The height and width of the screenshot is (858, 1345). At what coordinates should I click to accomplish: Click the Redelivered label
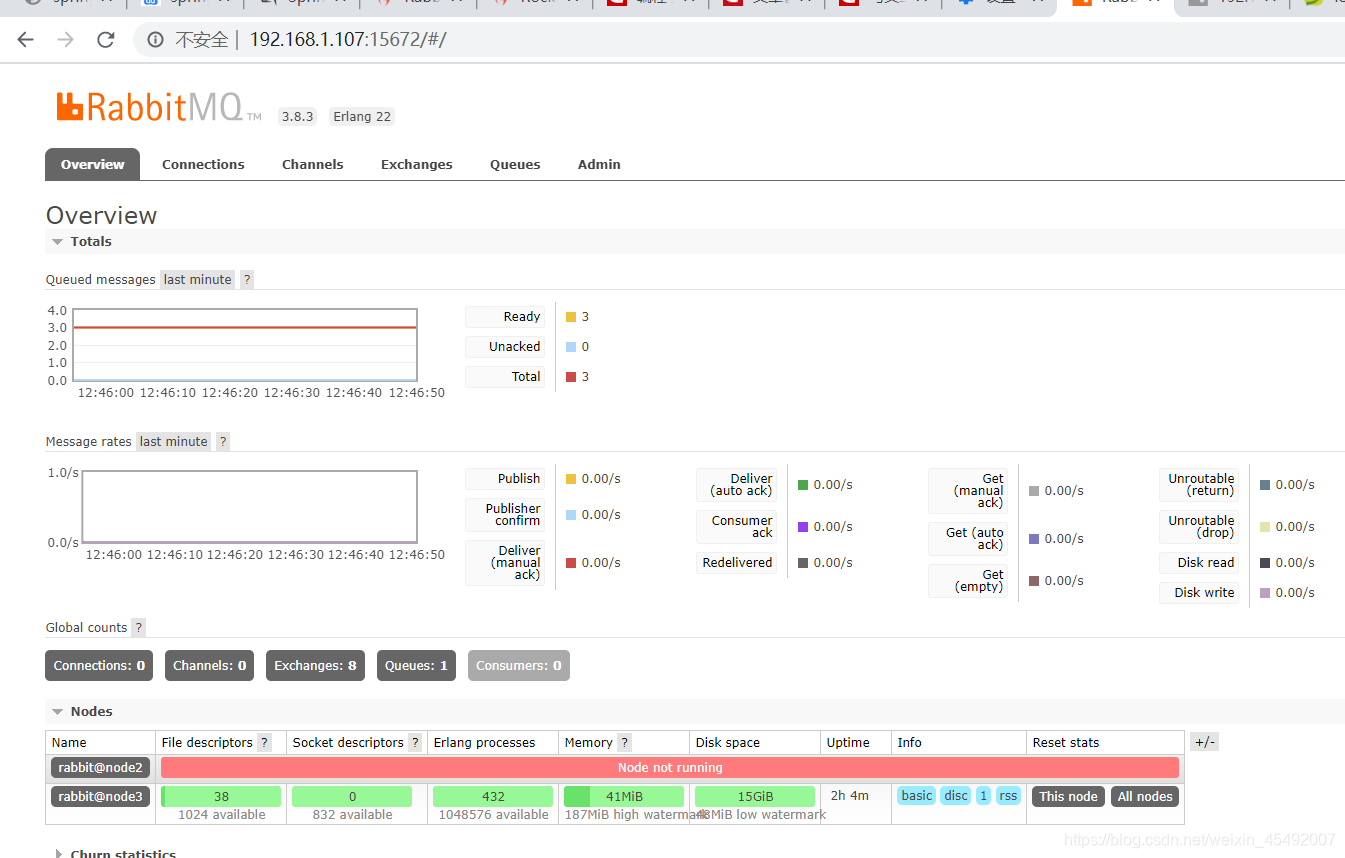tap(737, 563)
